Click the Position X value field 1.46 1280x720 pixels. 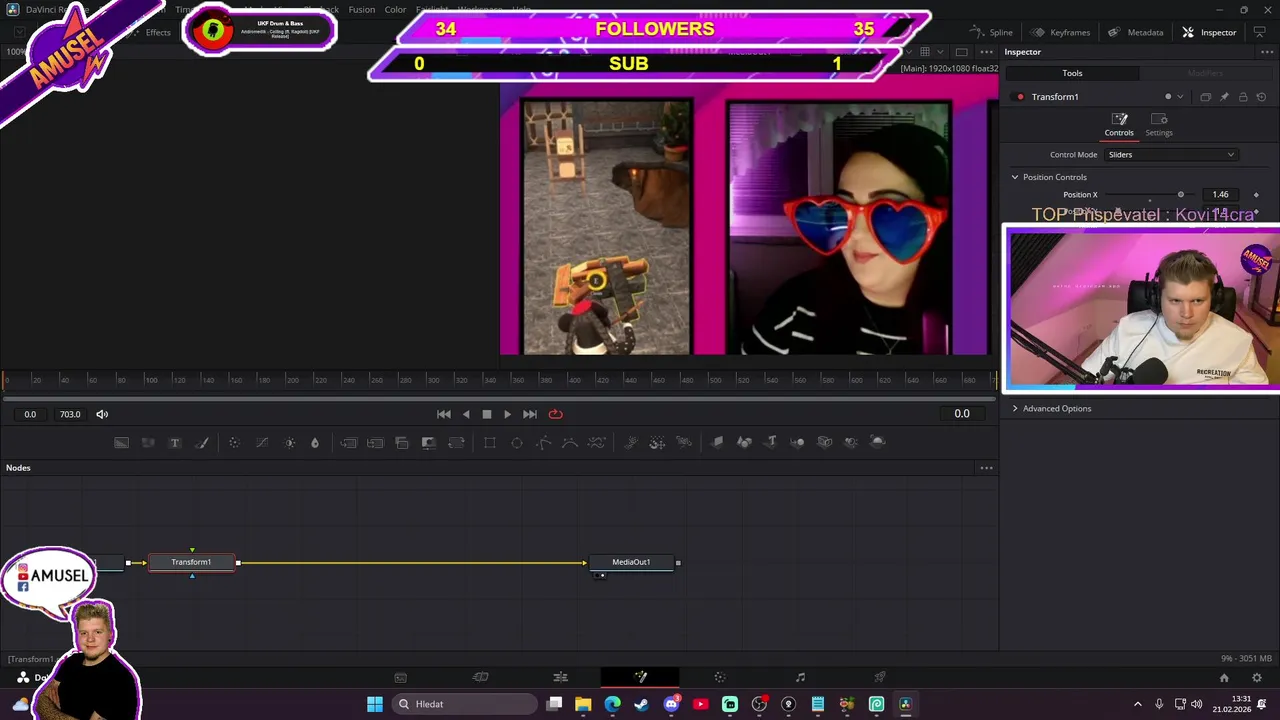1220,195
